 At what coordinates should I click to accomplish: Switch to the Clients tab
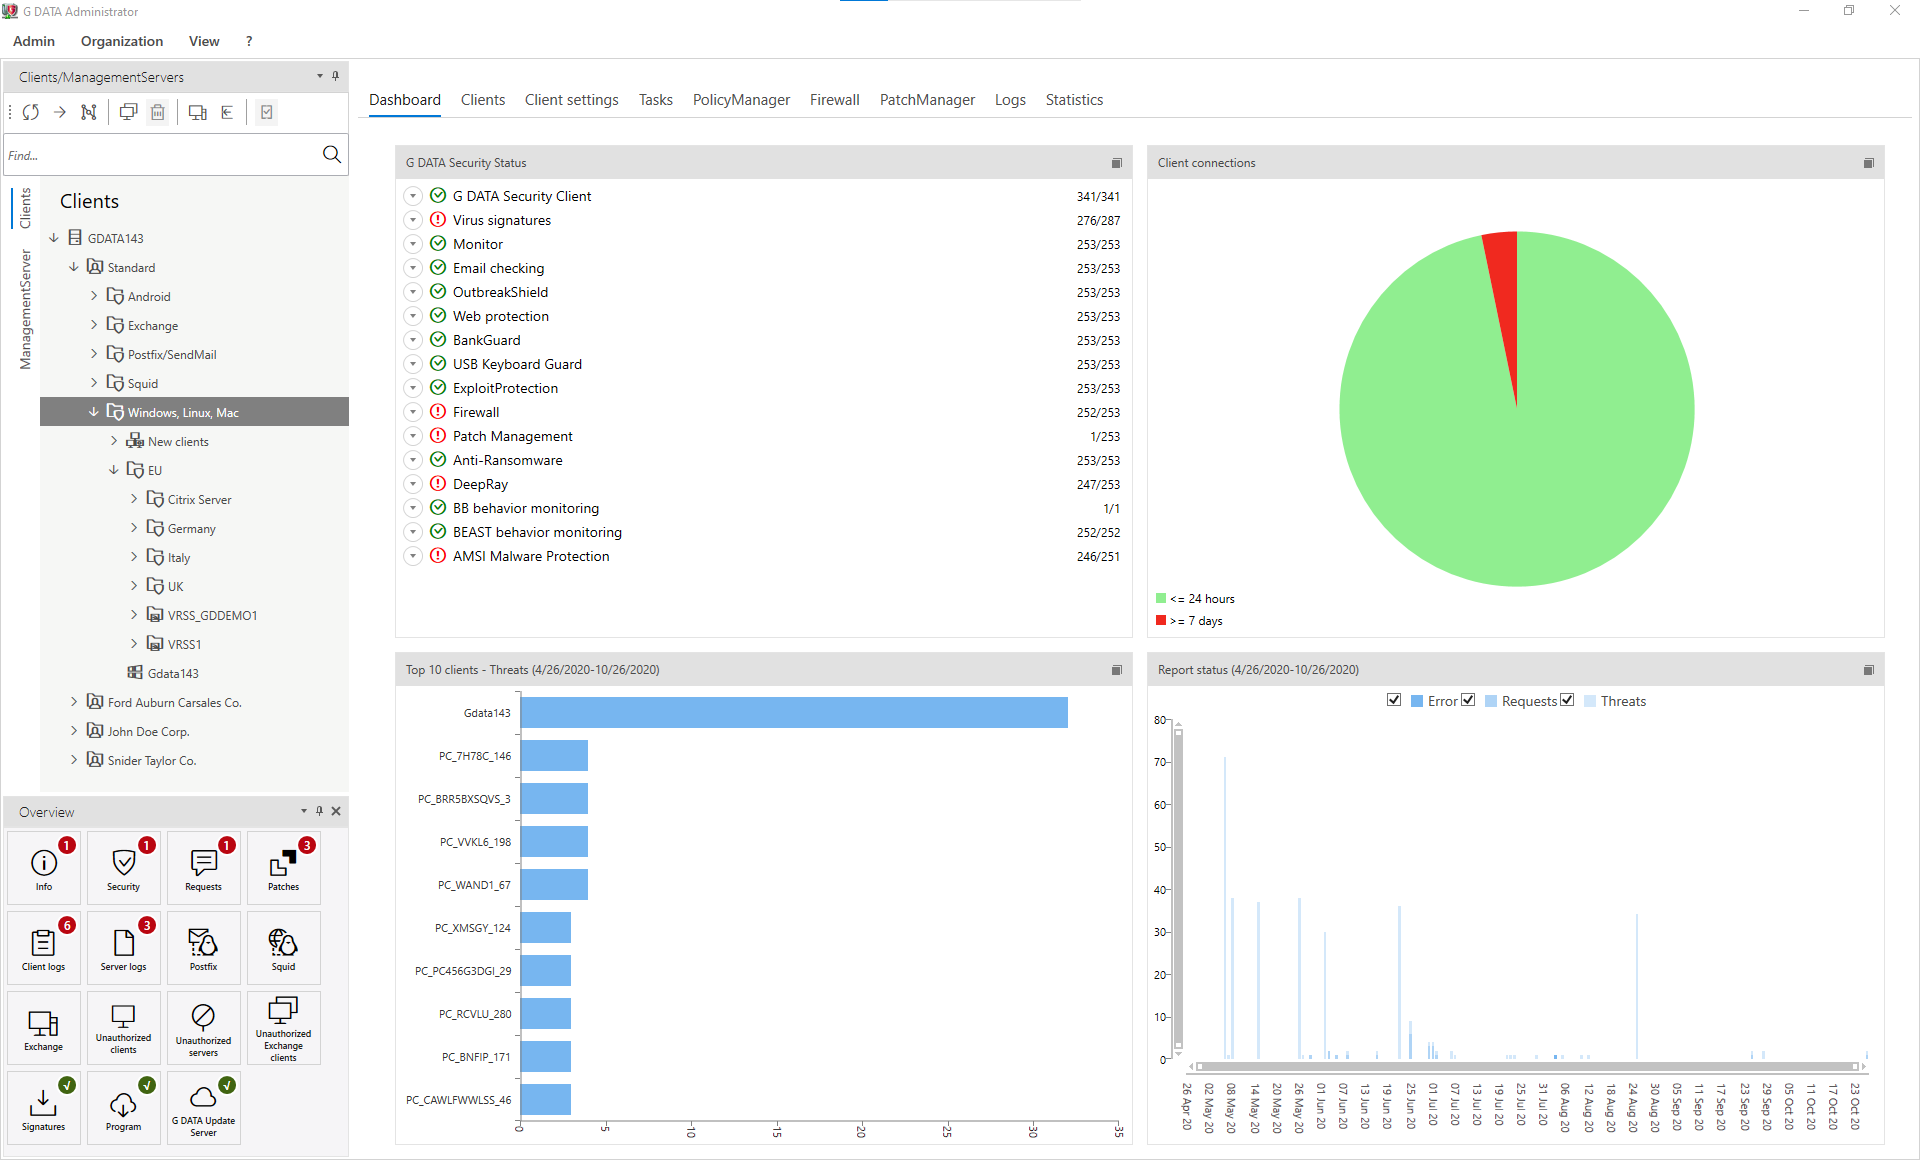pyautogui.click(x=483, y=100)
